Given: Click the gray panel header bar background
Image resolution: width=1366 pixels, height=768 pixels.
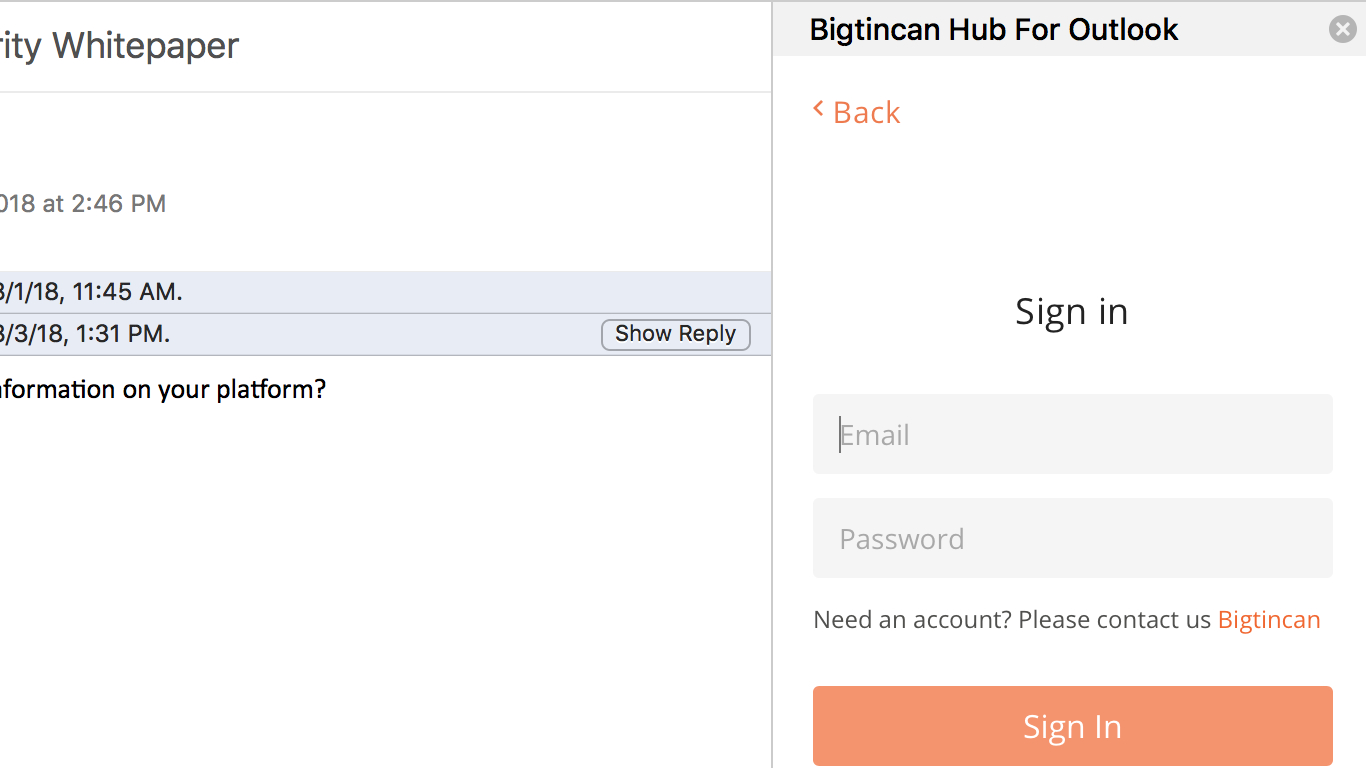Looking at the screenshot, I should pos(1250,30).
